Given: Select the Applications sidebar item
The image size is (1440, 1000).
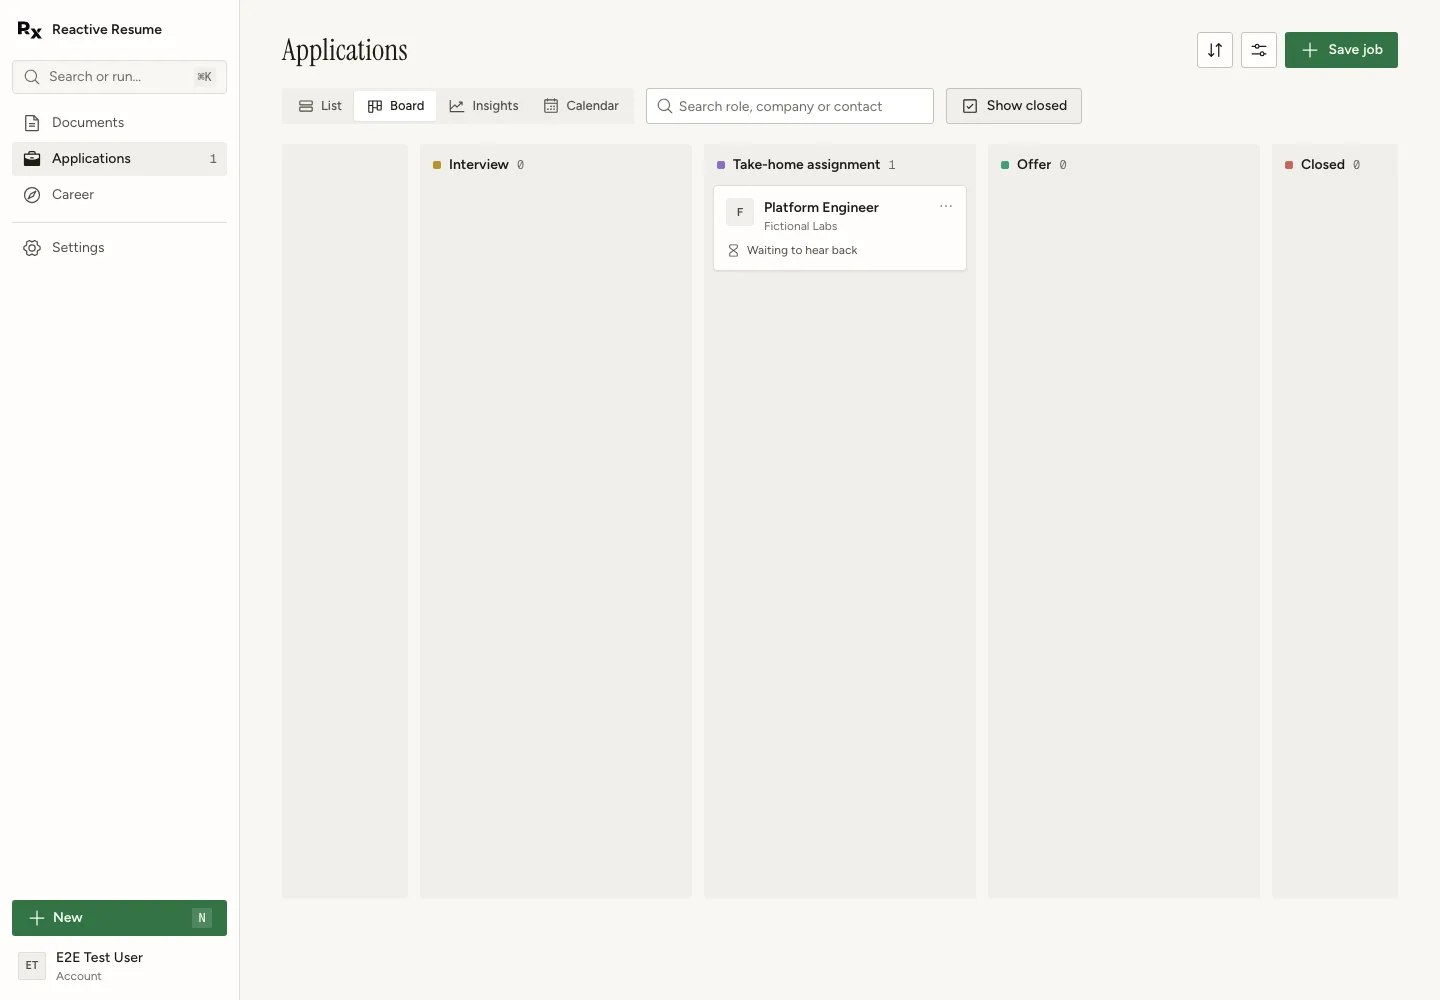Looking at the screenshot, I should tap(119, 159).
